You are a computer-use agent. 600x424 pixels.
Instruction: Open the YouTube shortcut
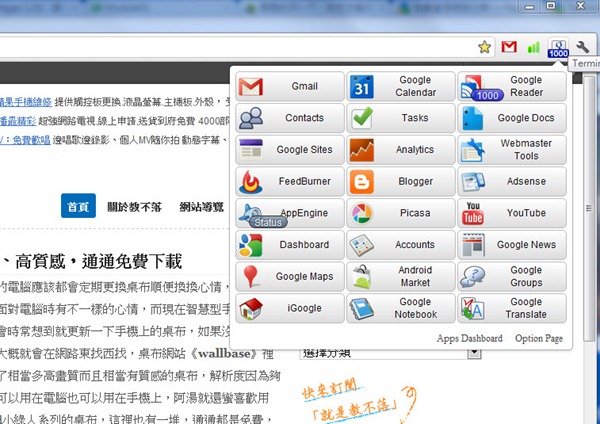coord(512,213)
